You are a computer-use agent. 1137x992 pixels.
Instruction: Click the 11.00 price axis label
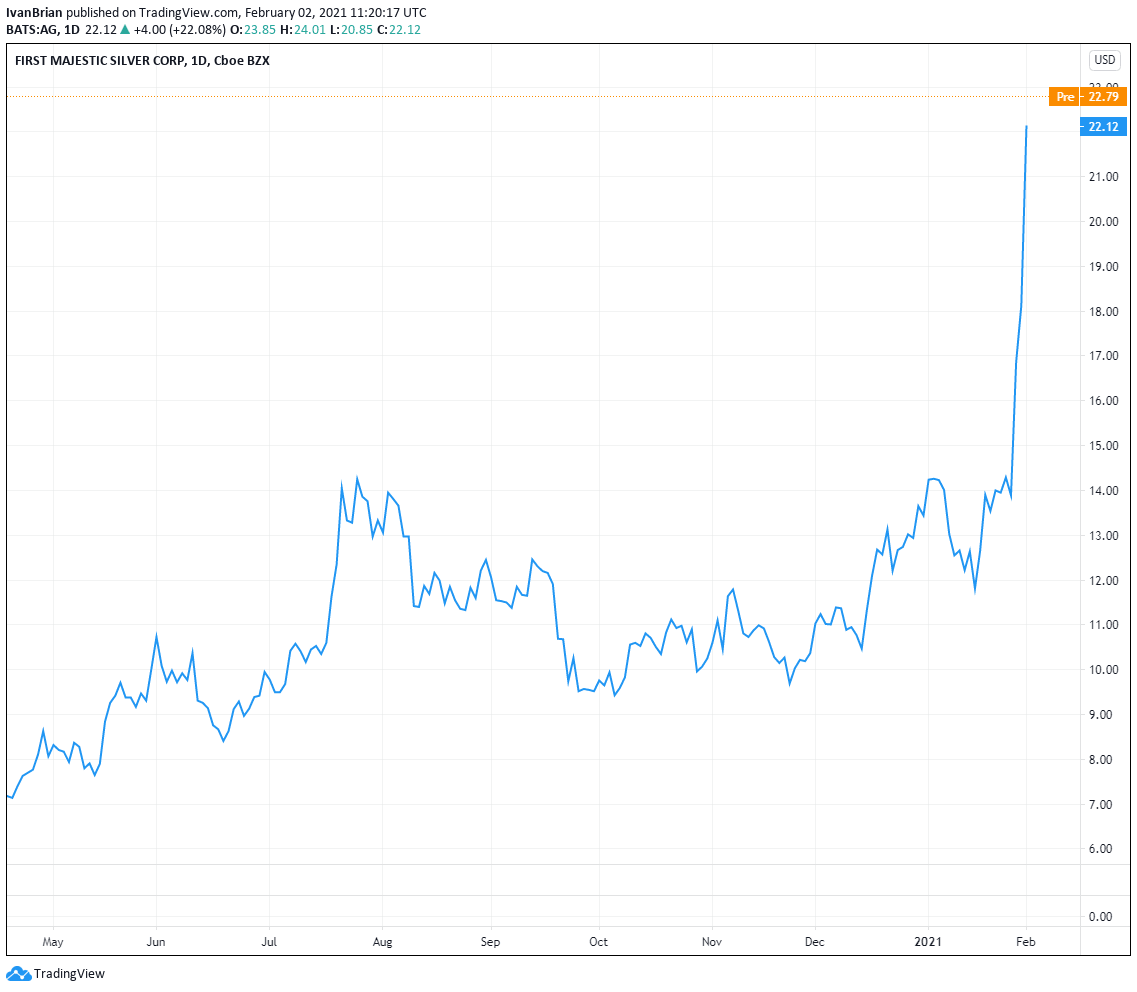coord(1104,625)
